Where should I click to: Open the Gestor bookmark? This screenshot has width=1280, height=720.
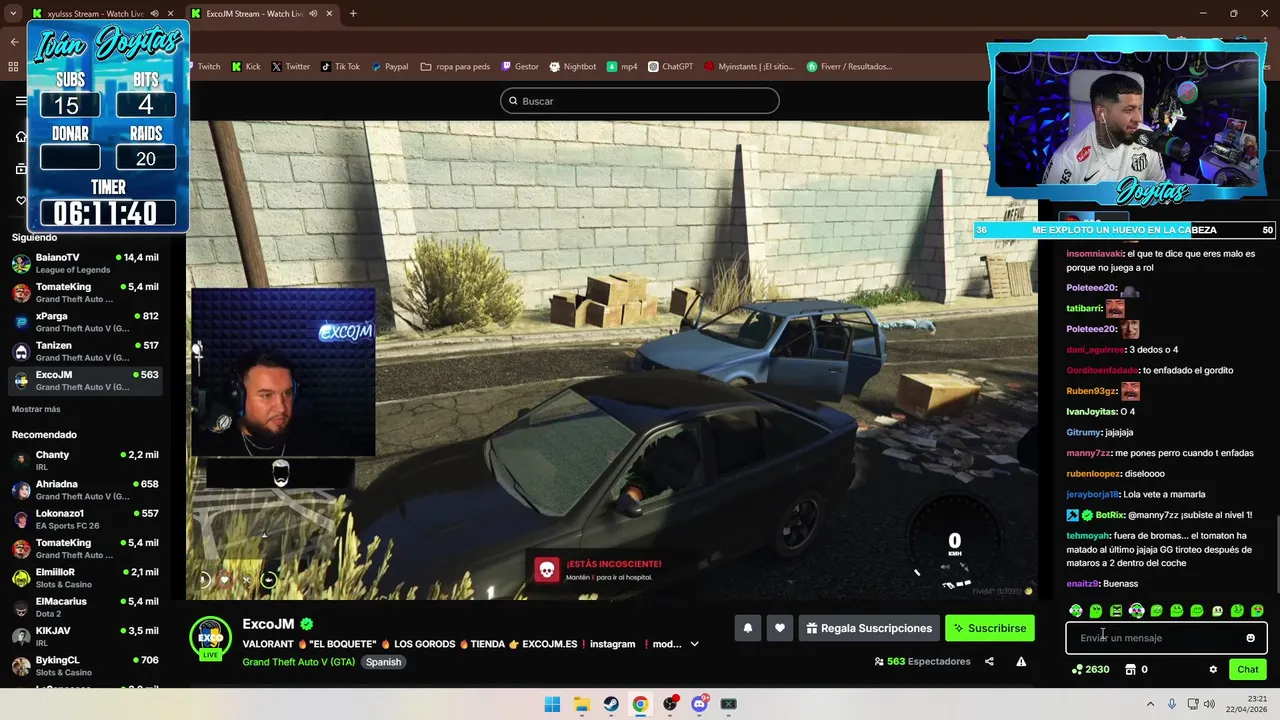point(520,67)
